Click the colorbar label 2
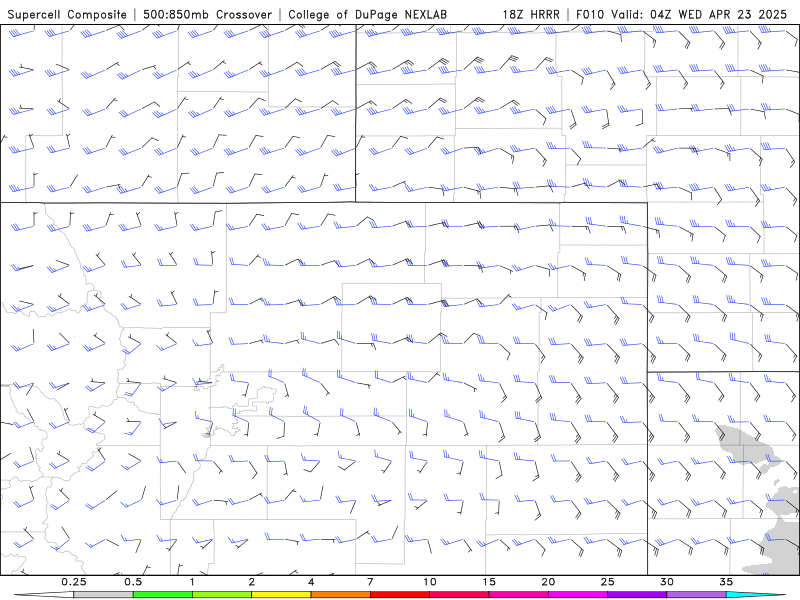Viewport: 800px width, 600px height. pos(252,582)
